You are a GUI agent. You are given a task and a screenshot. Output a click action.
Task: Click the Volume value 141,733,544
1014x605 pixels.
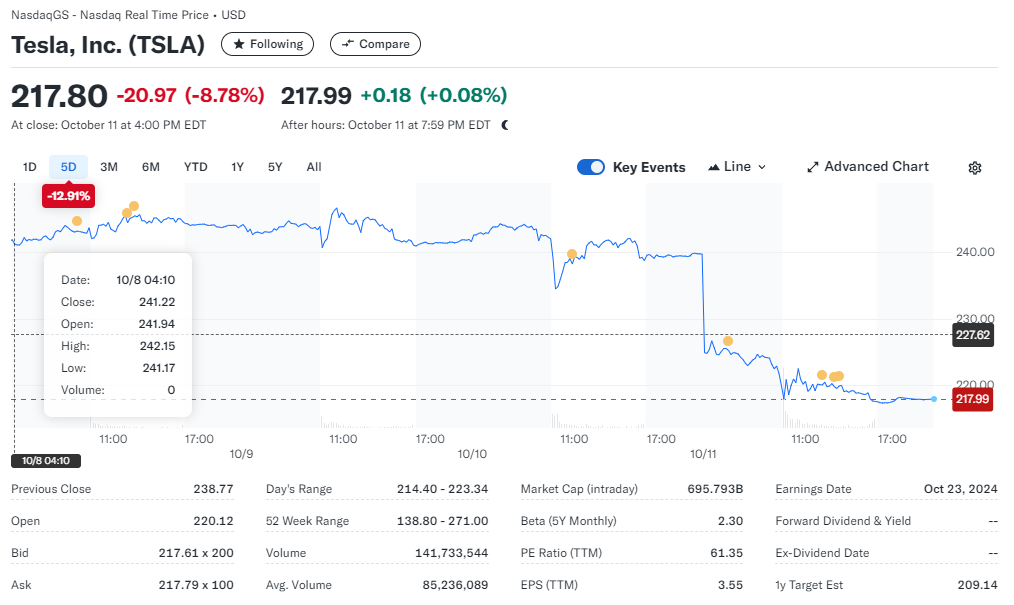451,553
